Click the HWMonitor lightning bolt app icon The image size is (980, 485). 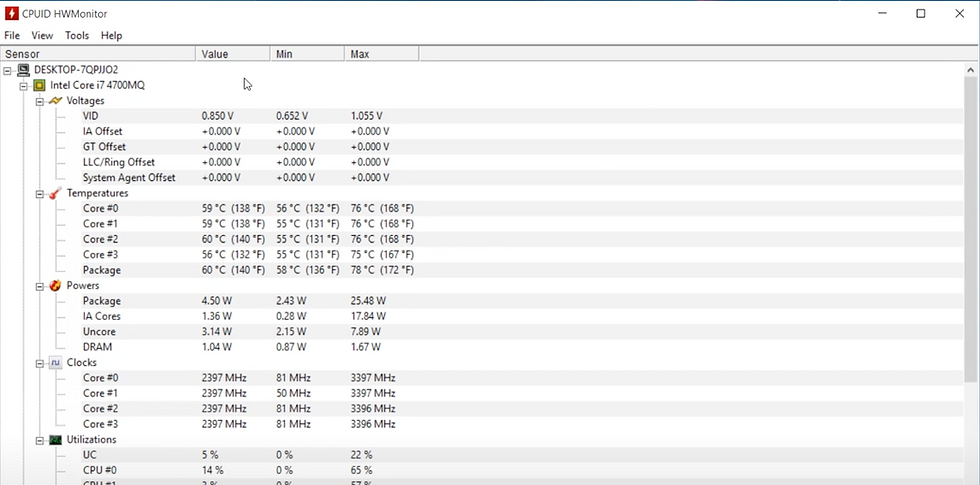pos(11,13)
